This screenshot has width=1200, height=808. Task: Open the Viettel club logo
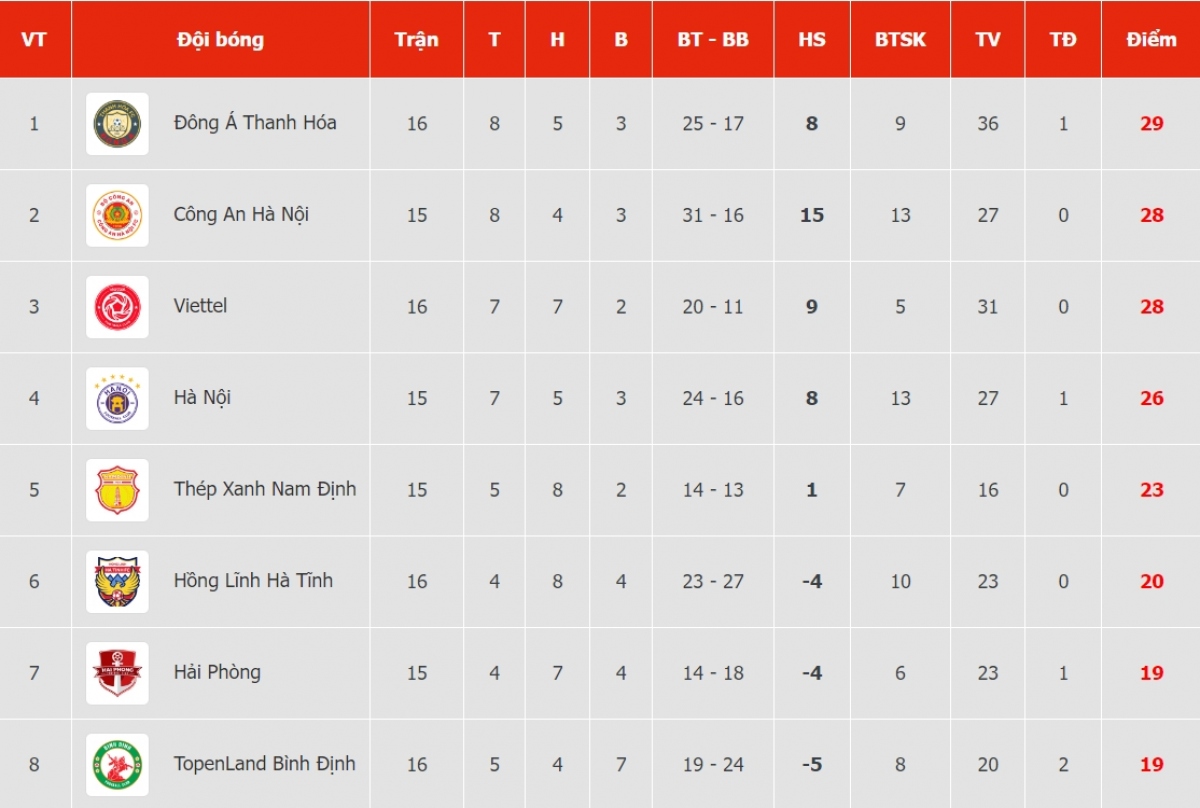click(x=117, y=307)
